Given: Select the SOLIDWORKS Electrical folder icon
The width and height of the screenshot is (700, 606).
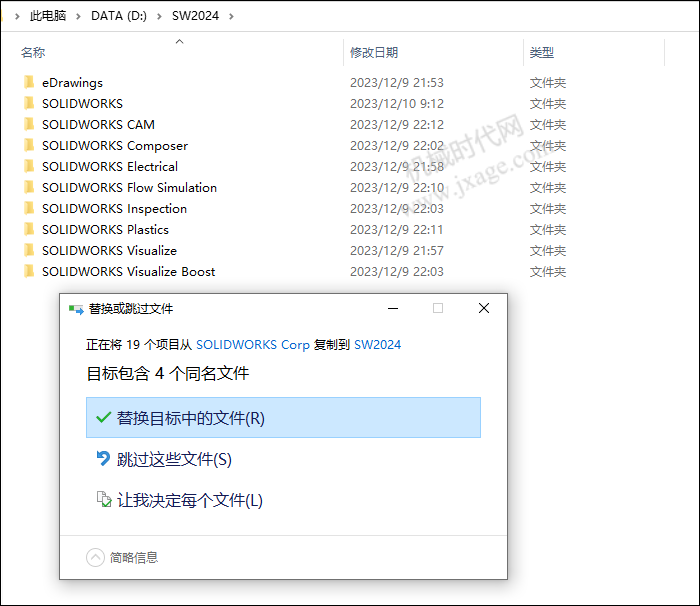Looking at the screenshot, I should pyautogui.click(x=29, y=166).
